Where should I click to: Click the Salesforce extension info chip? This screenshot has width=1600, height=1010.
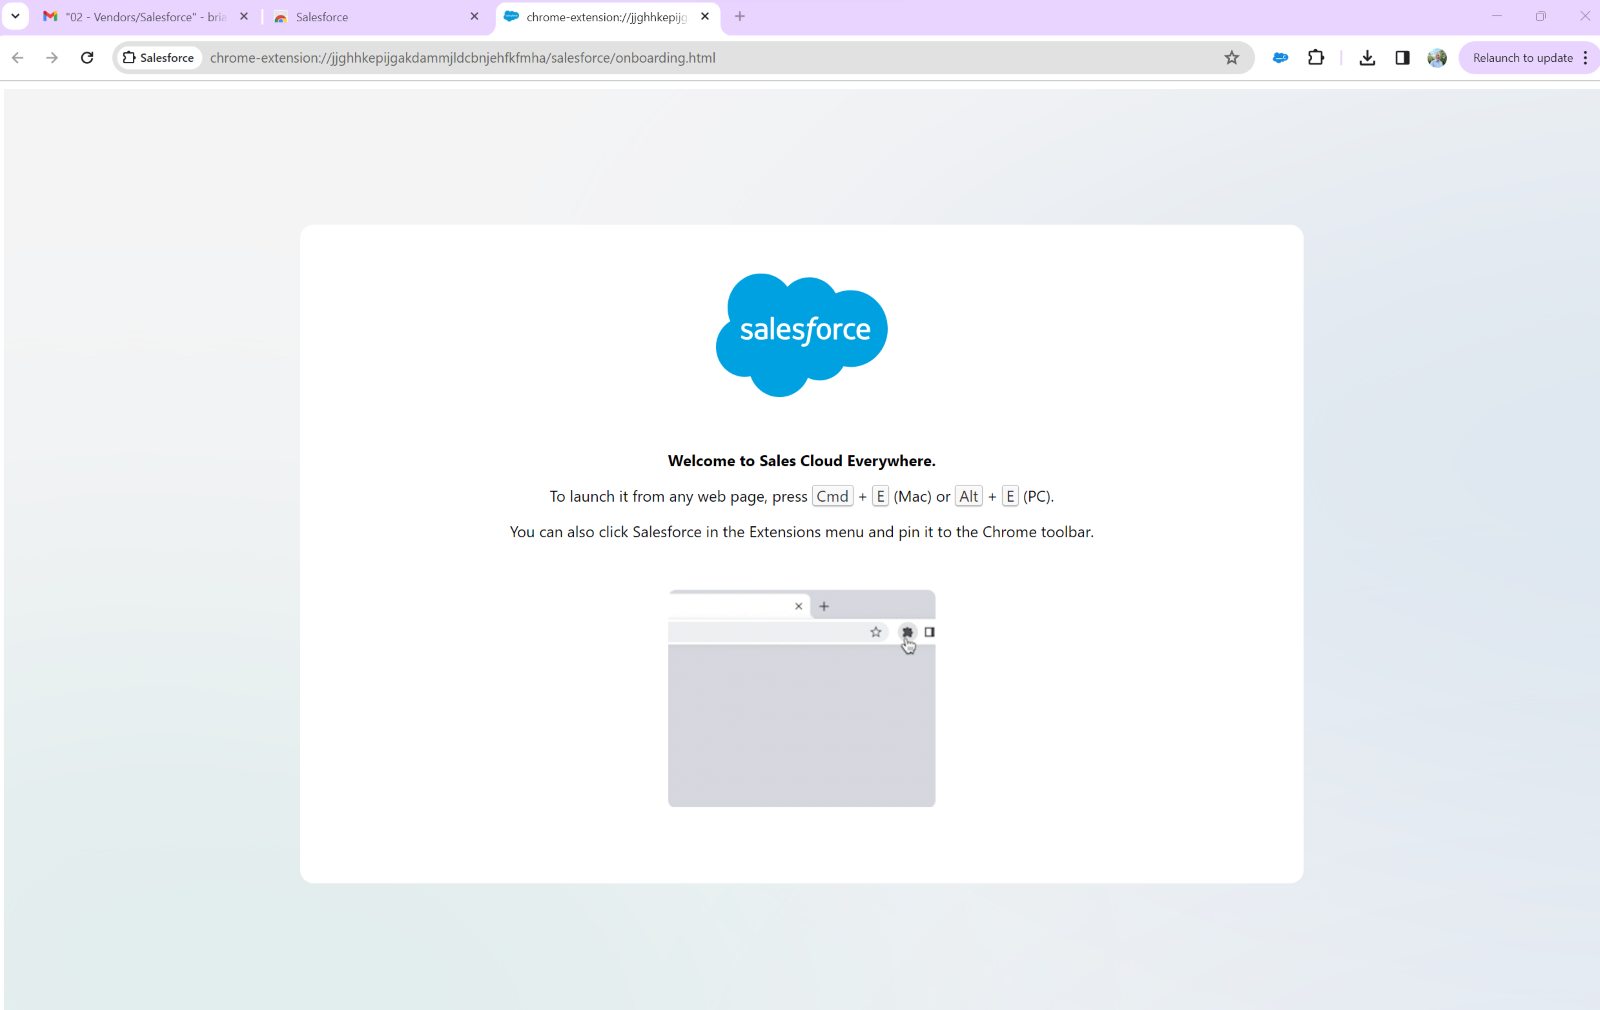pos(159,58)
